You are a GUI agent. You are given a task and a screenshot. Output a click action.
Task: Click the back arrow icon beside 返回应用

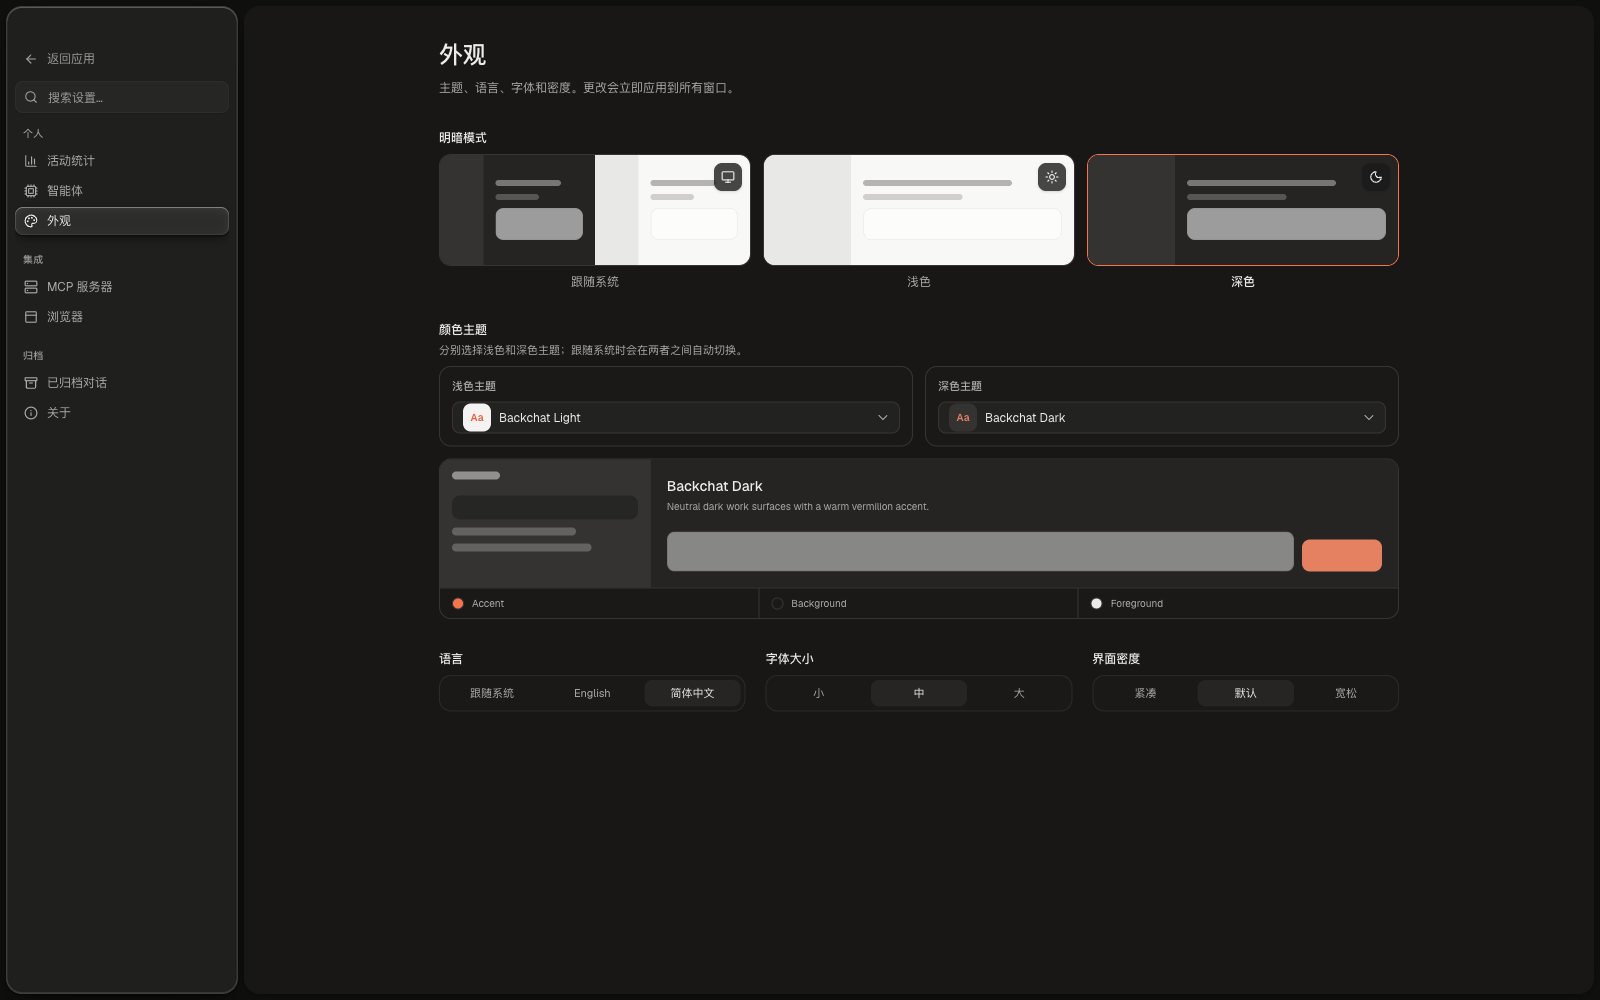pyautogui.click(x=31, y=59)
